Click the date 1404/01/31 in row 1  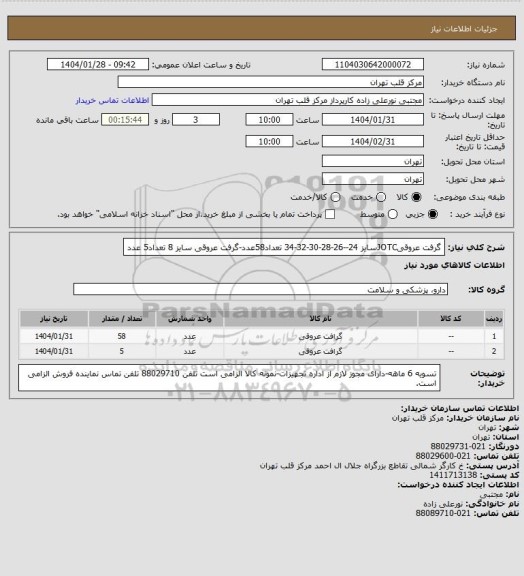coord(54,336)
